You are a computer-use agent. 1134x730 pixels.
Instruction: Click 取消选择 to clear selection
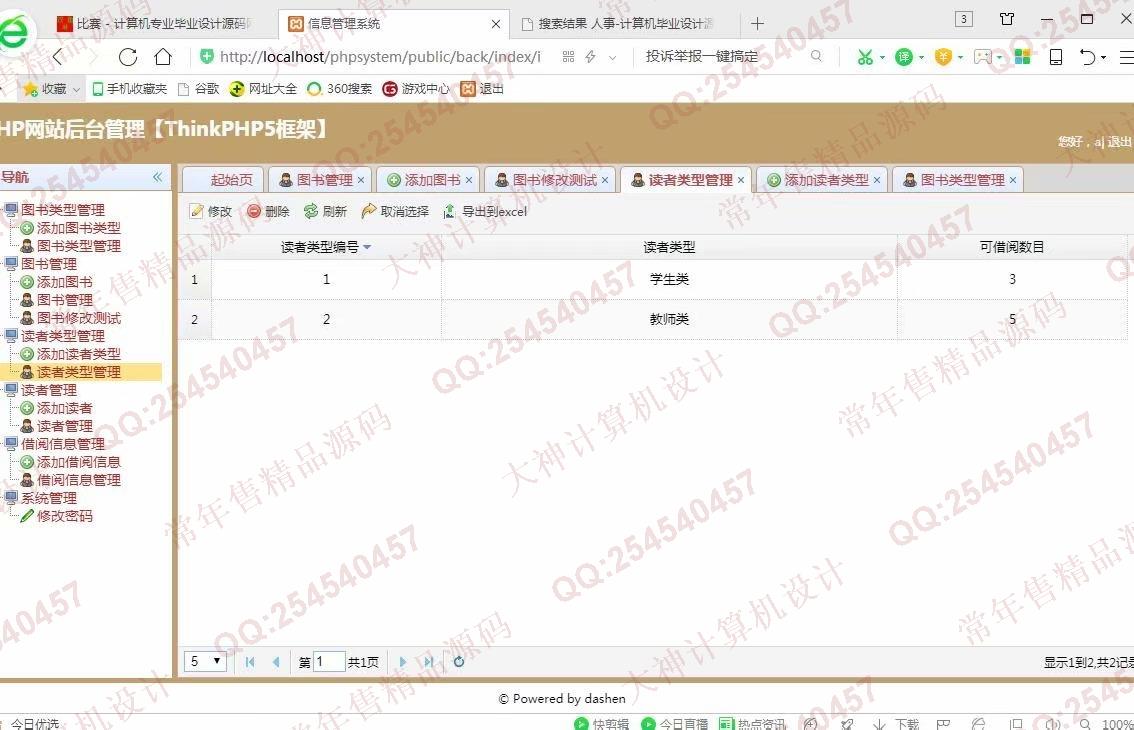[395, 211]
